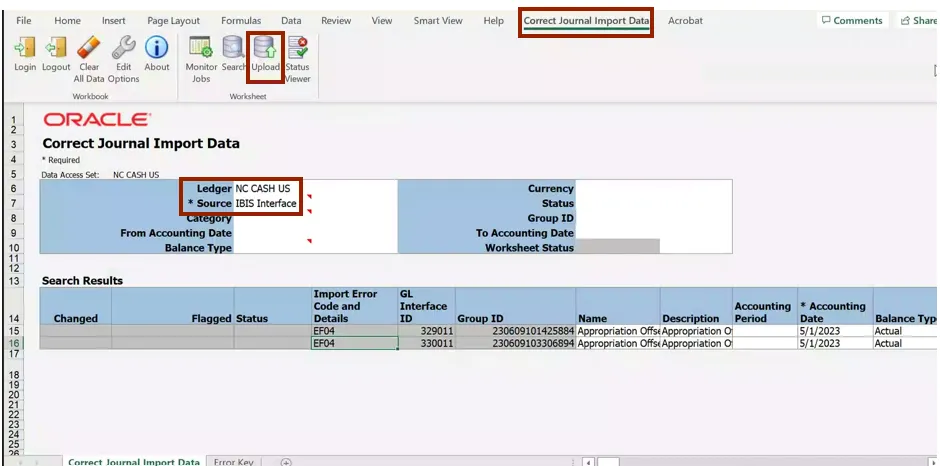
Task: Select row header 15
Action: [x=14, y=331]
